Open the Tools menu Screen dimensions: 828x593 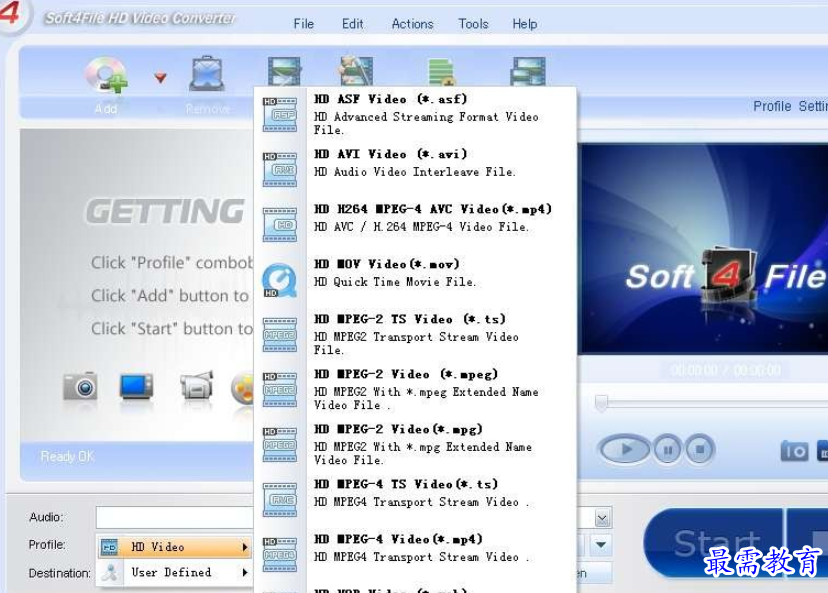pos(473,24)
